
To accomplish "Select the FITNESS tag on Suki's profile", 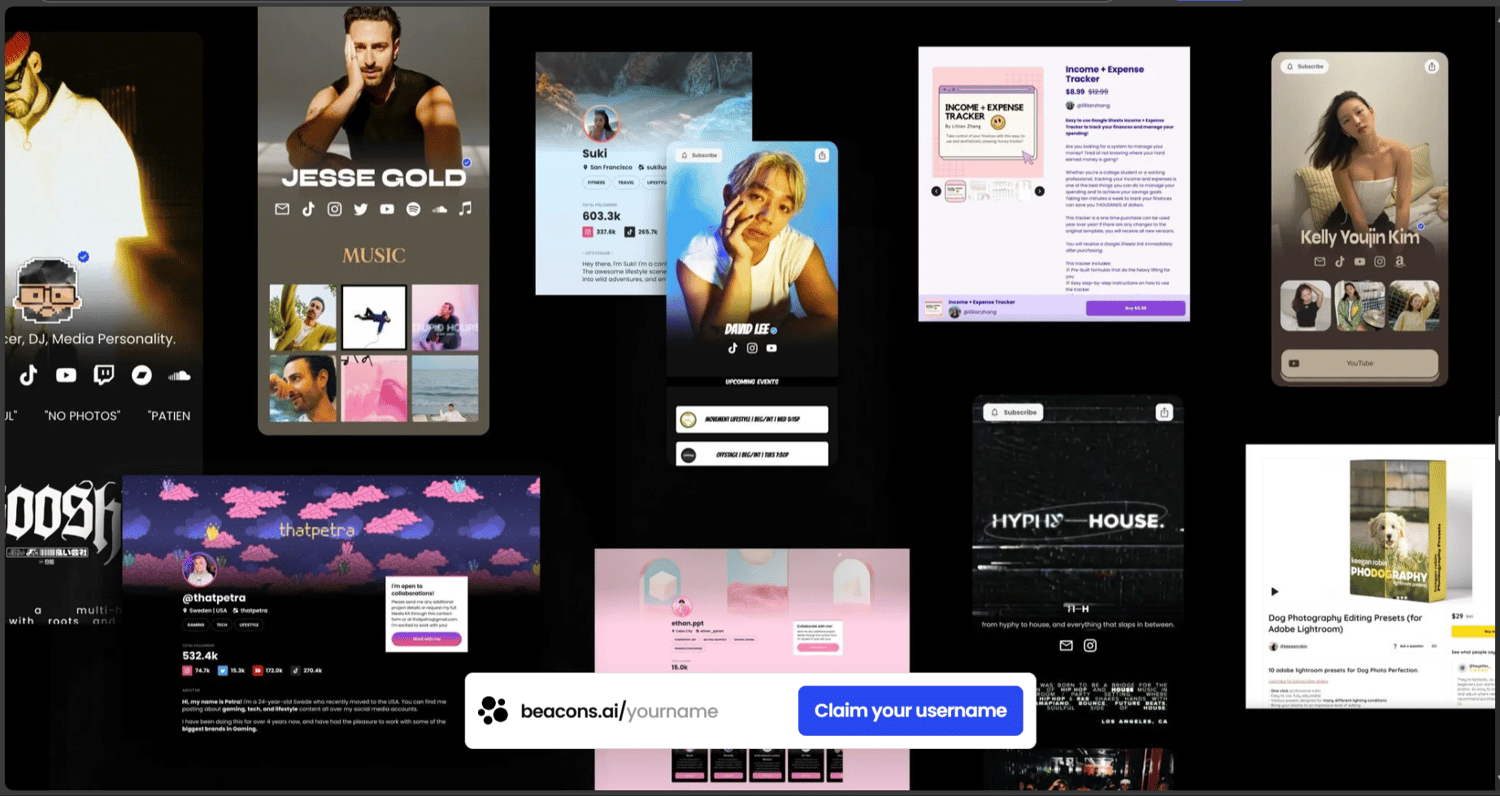I will tap(597, 182).
